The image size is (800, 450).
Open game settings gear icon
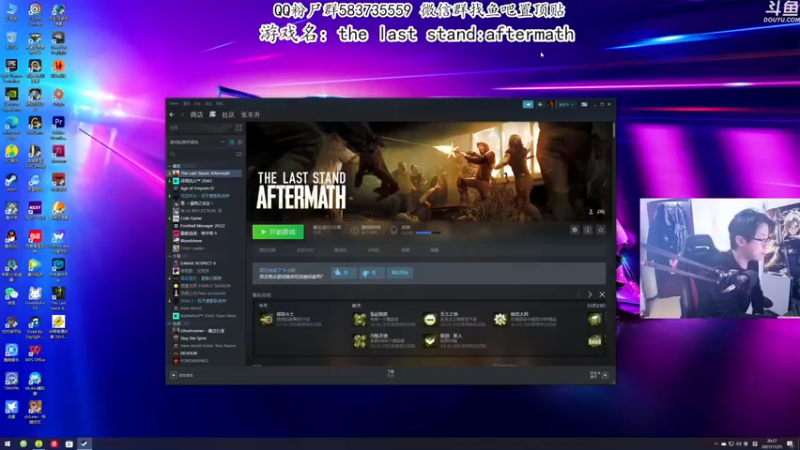tap(574, 230)
